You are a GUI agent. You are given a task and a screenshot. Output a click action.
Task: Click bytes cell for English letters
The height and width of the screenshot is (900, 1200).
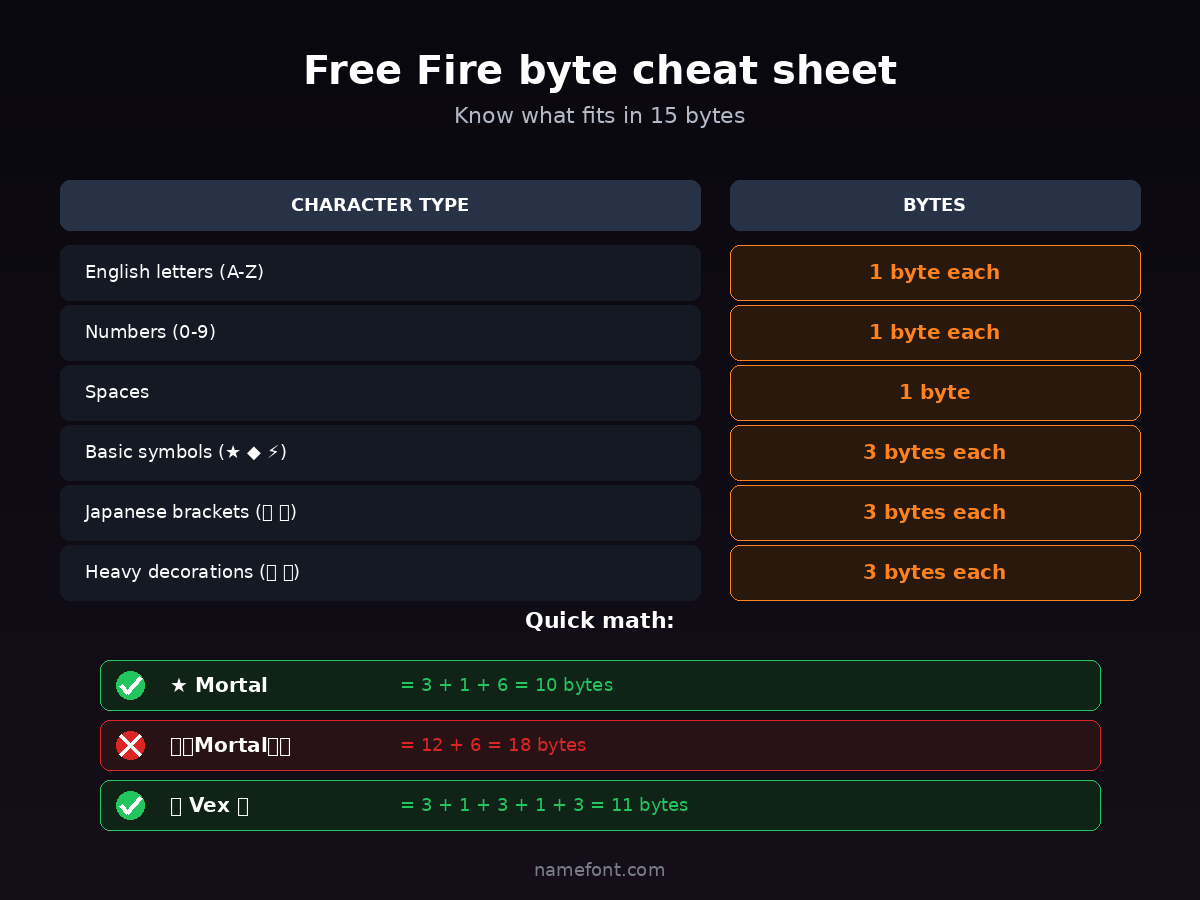click(934, 272)
